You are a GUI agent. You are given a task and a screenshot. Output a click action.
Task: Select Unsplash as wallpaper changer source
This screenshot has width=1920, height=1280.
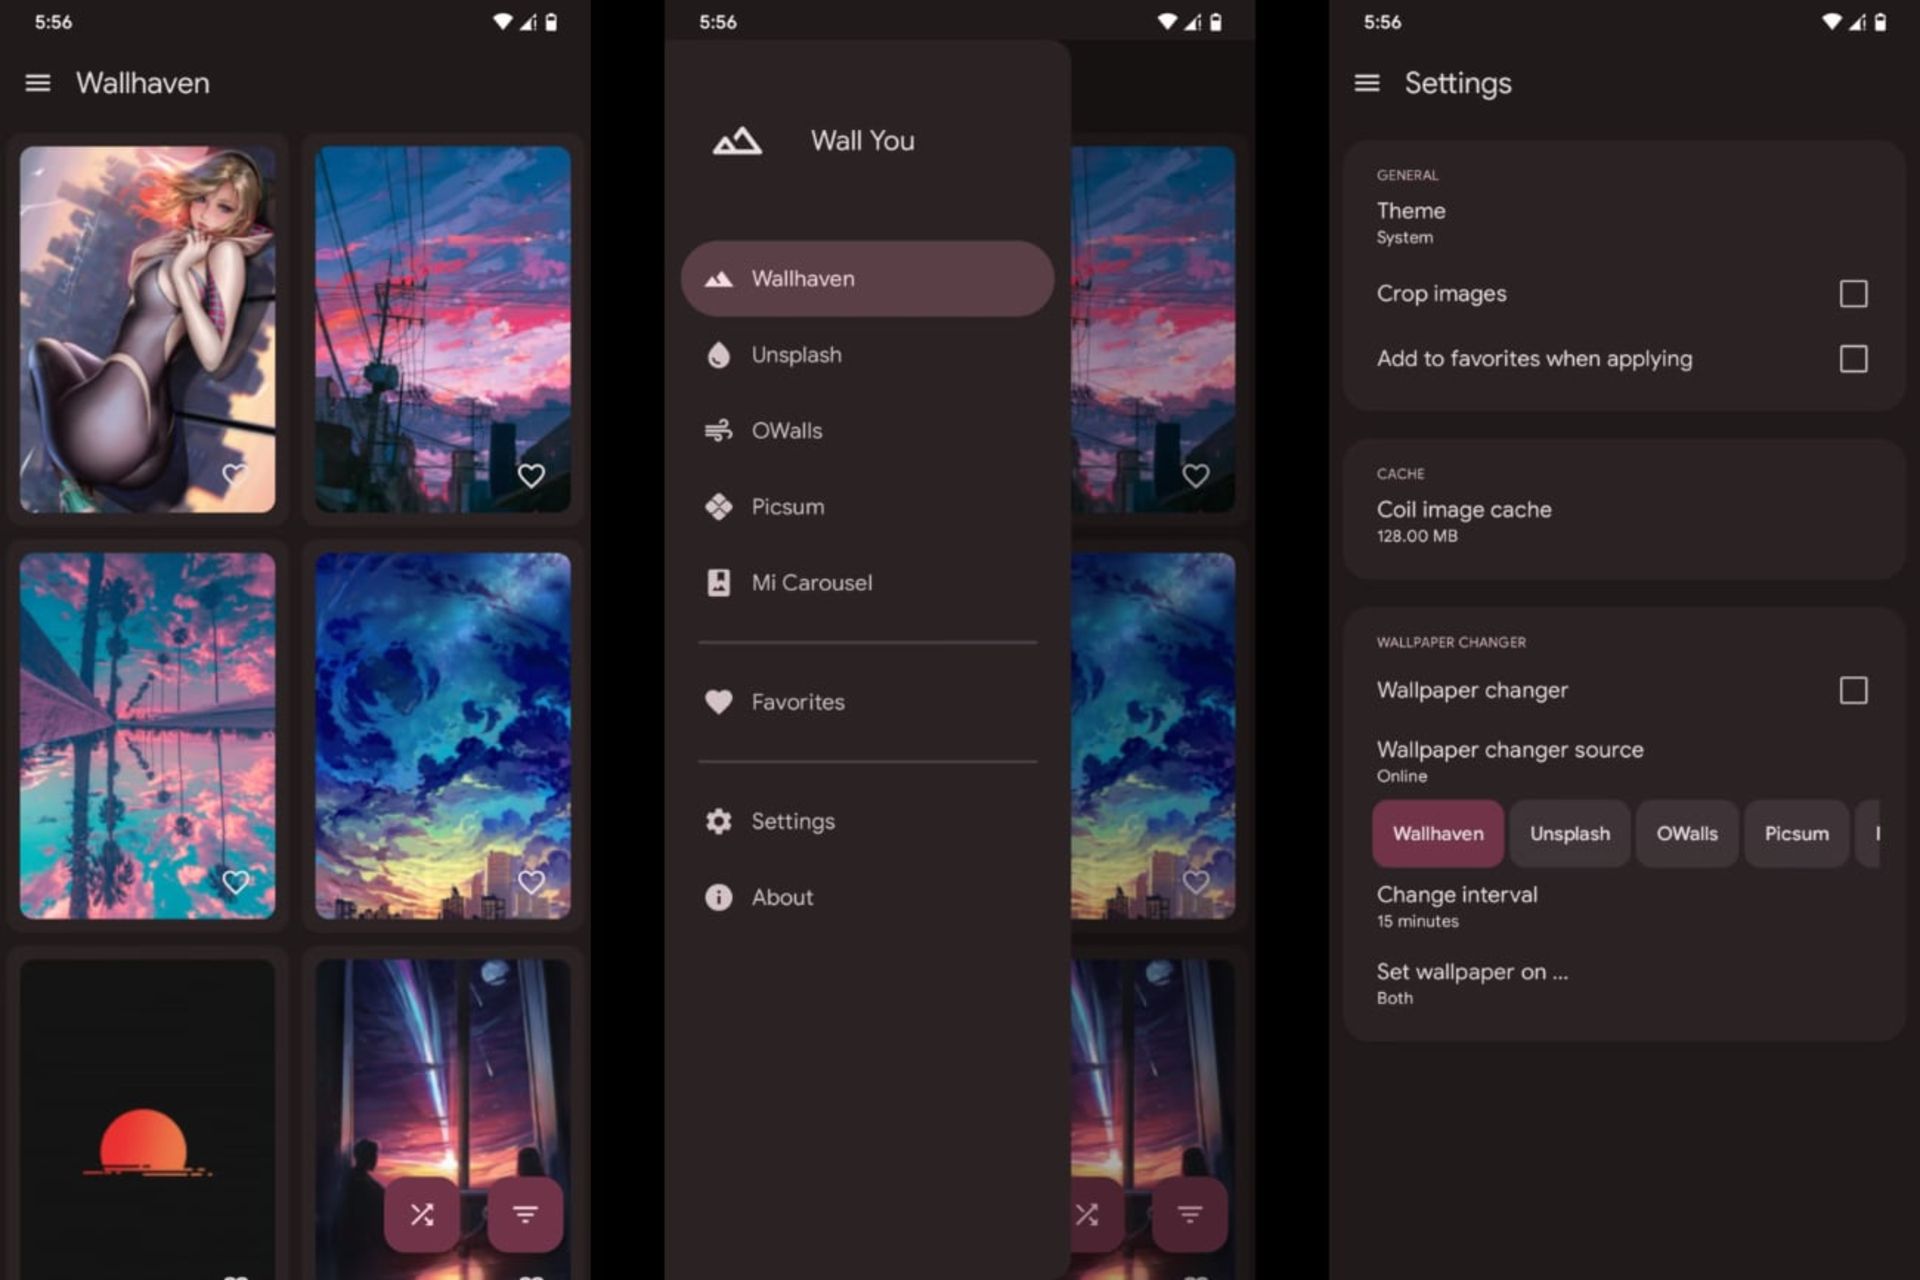click(1569, 833)
